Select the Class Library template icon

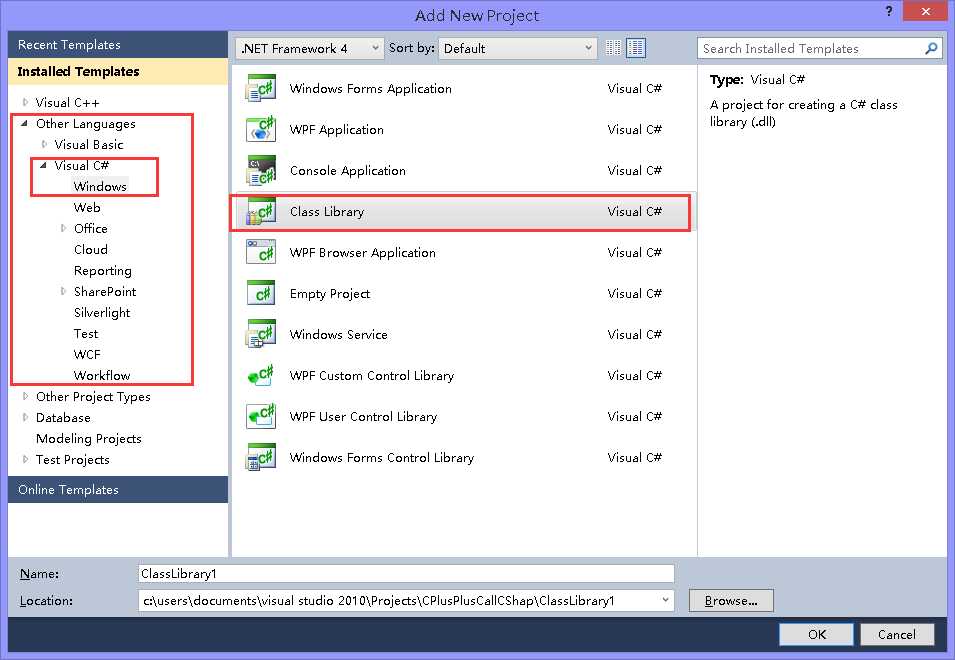[x=261, y=211]
